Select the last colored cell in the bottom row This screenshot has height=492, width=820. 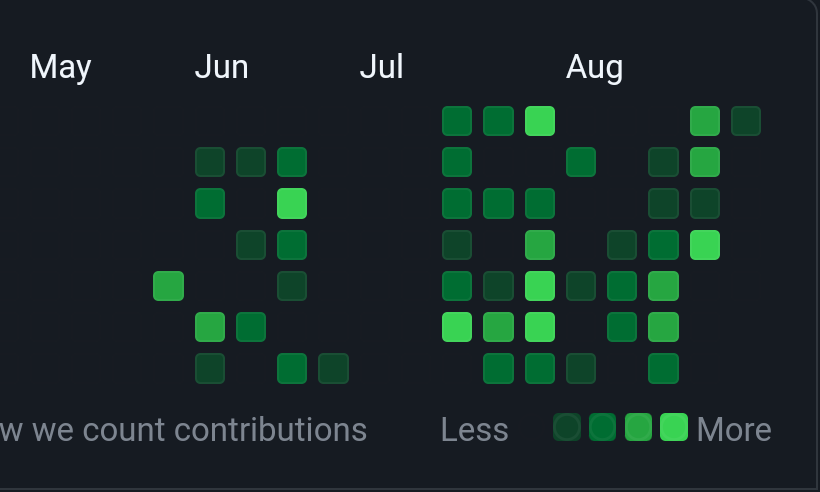tap(664, 369)
